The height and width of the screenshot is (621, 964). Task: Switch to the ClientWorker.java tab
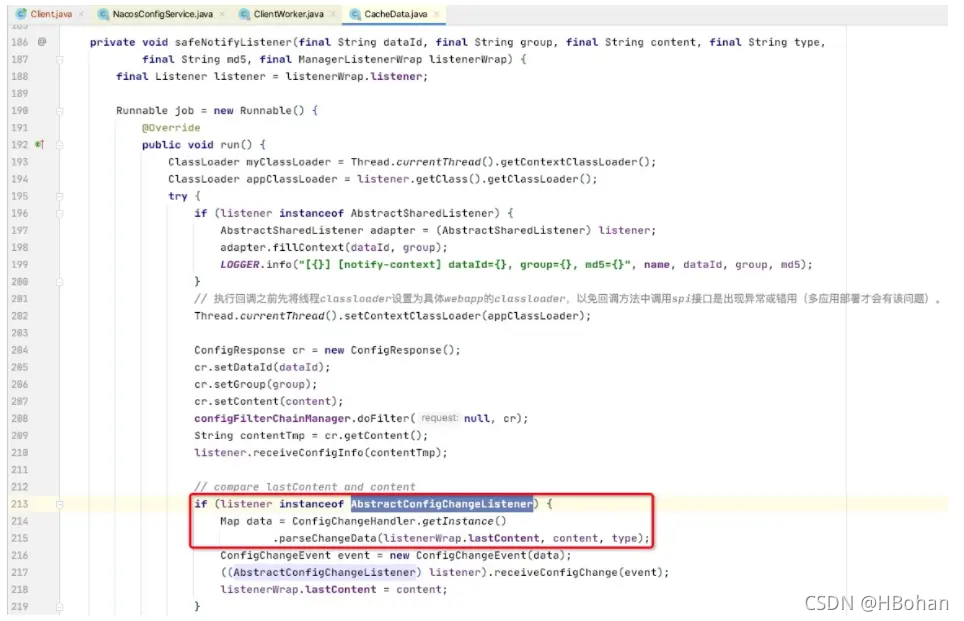(288, 14)
